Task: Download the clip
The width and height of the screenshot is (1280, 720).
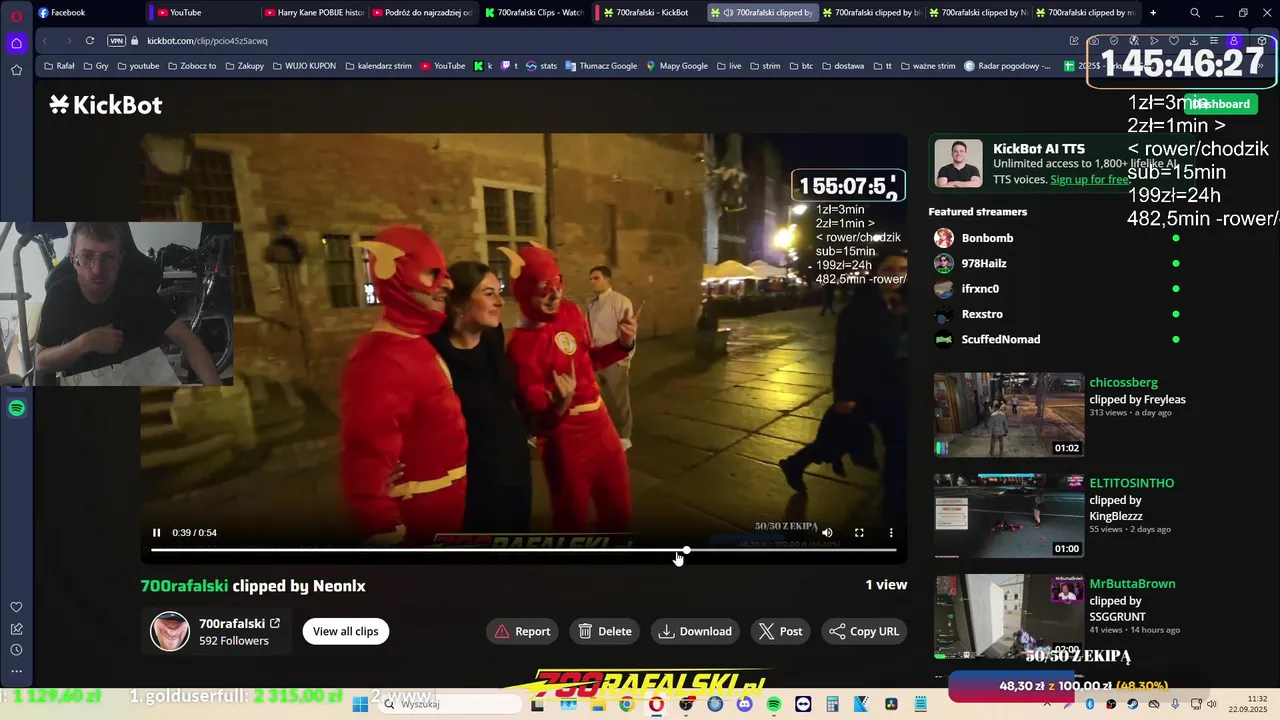Action: (695, 631)
